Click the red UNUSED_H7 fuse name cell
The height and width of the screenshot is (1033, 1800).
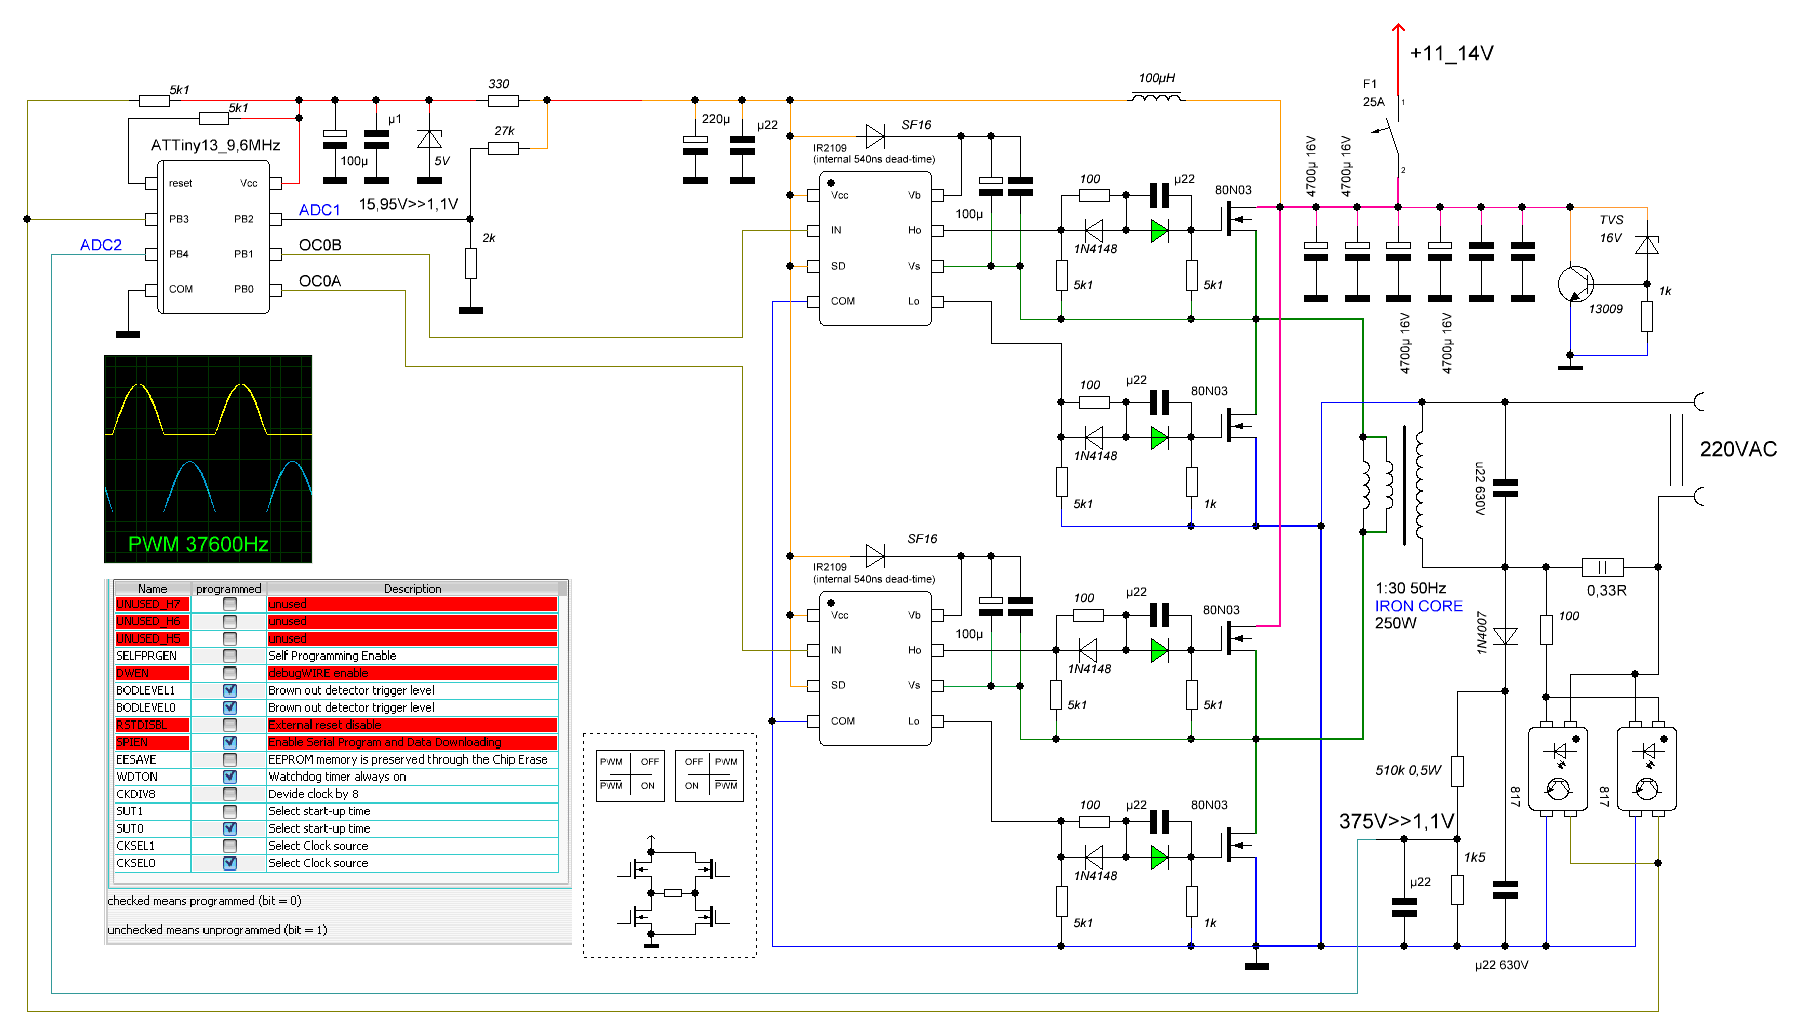(x=152, y=604)
